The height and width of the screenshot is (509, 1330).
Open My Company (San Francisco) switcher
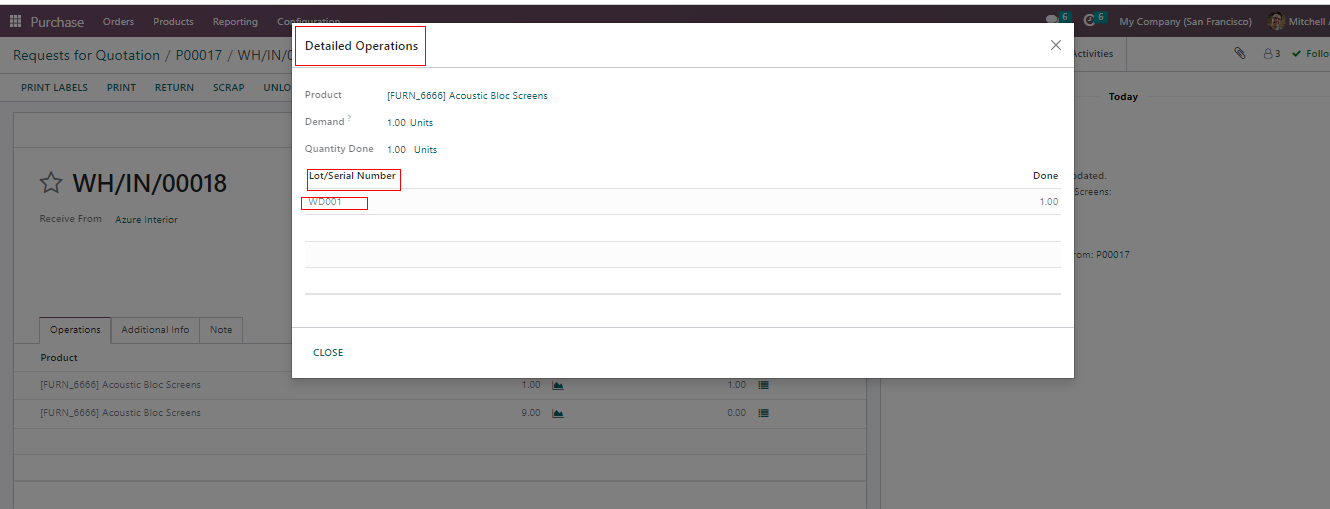pyautogui.click(x=1185, y=22)
